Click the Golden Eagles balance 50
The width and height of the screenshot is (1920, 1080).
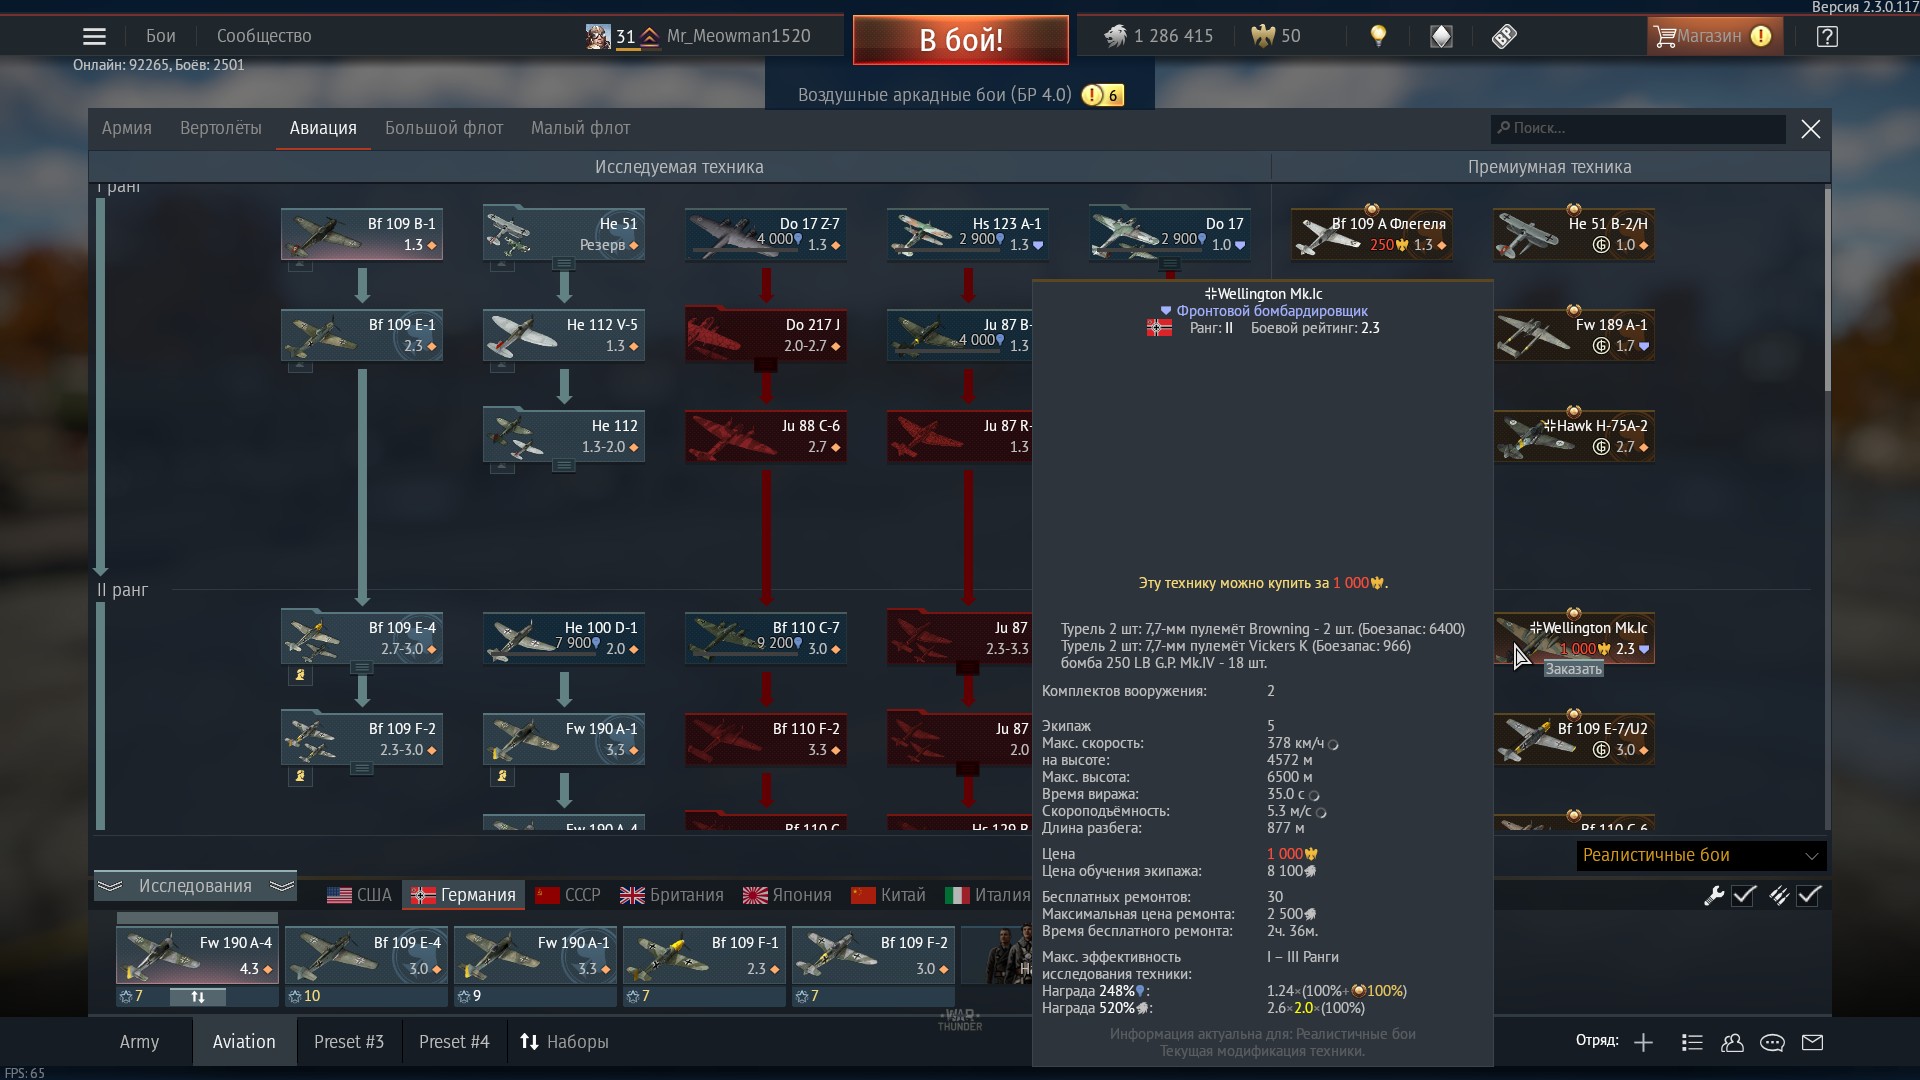1276,36
